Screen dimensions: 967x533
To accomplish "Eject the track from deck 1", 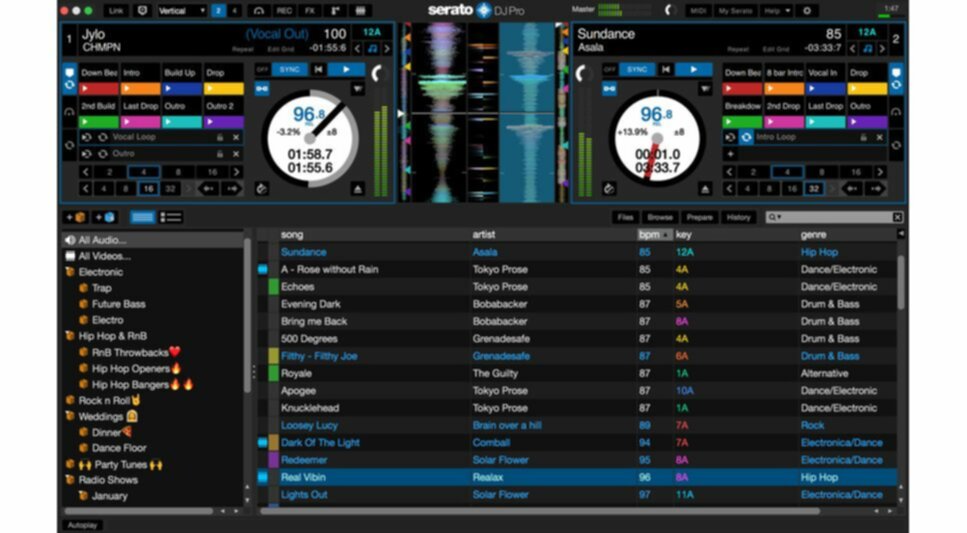I will [358, 189].
